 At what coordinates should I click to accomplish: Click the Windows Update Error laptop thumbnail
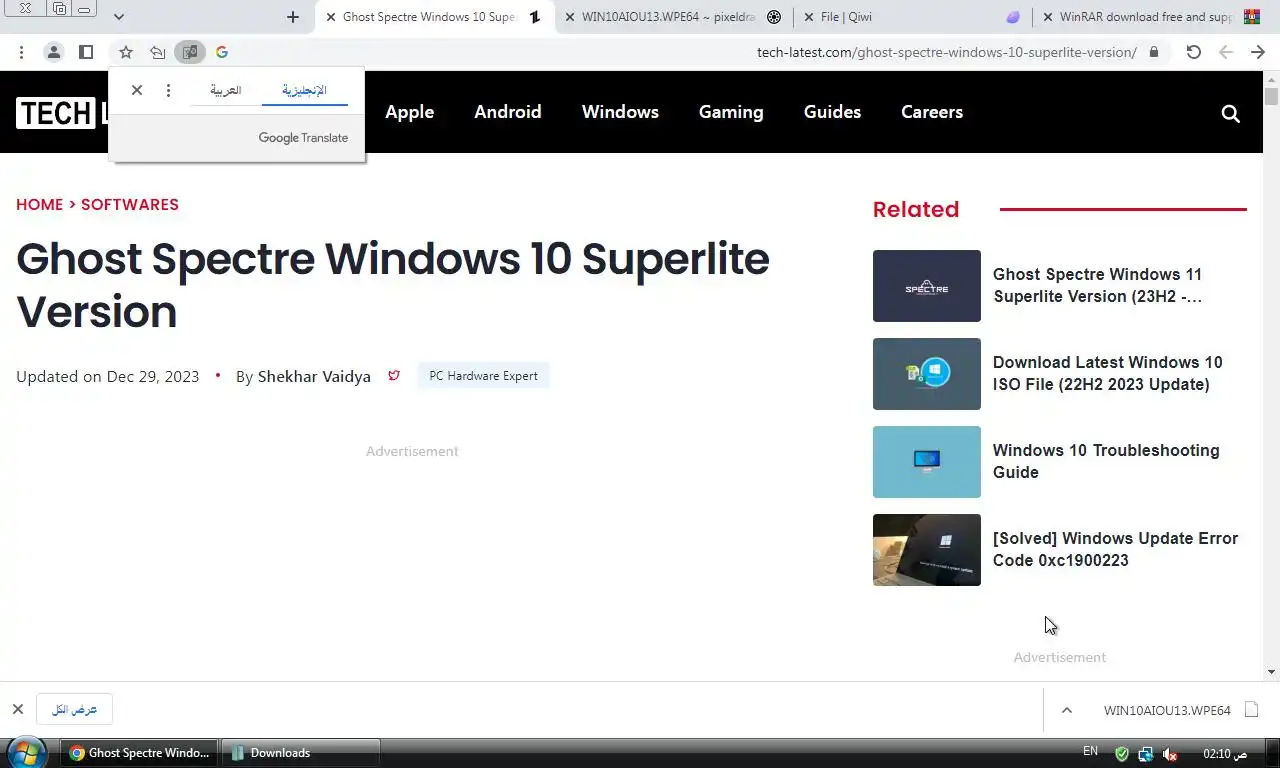pyautogui.click(x=927, y=550)
